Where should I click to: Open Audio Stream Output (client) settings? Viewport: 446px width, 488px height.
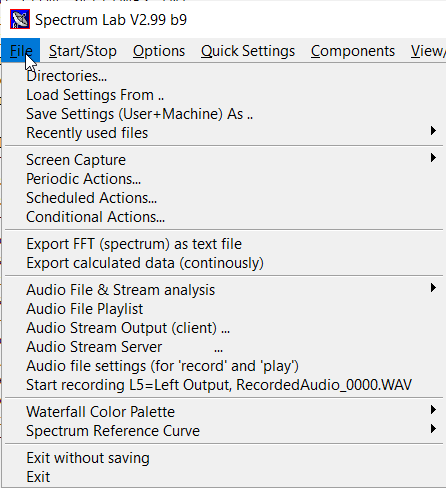pyautogui.click(x=223, y=328)
